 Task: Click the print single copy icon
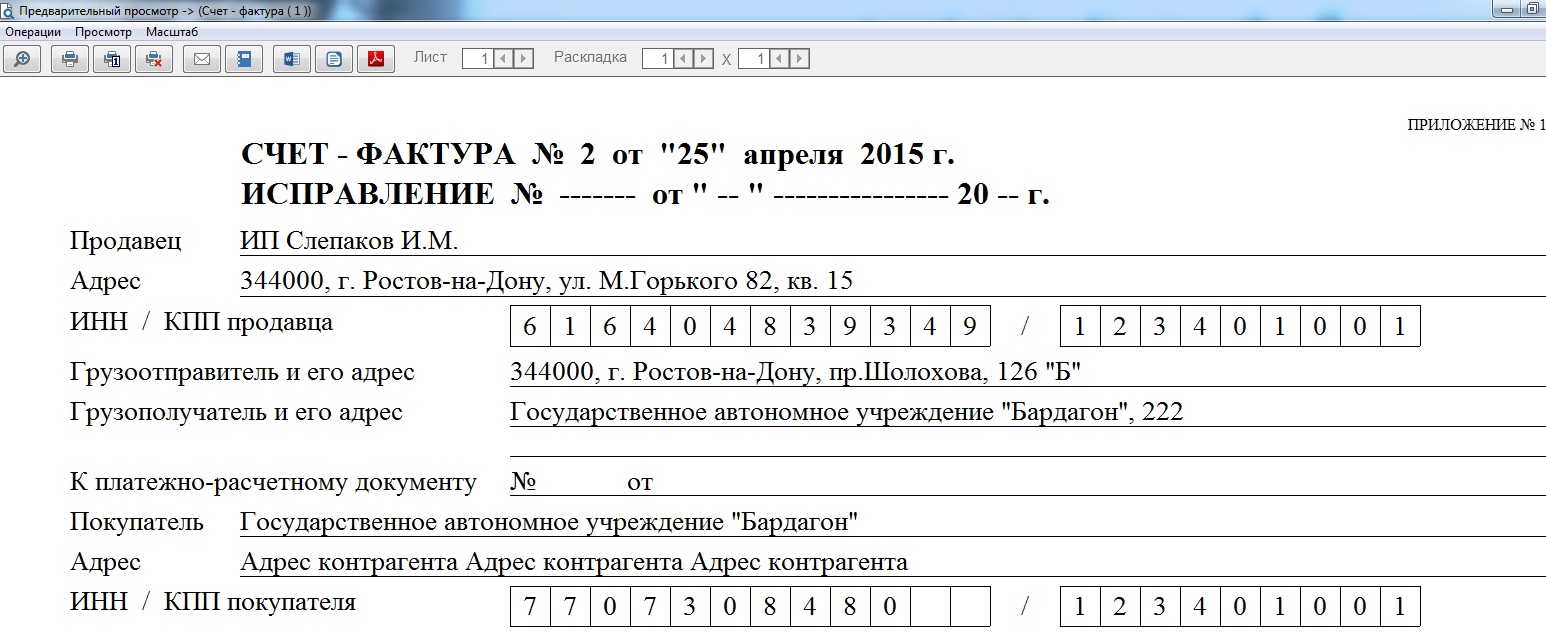coord(112,59)
